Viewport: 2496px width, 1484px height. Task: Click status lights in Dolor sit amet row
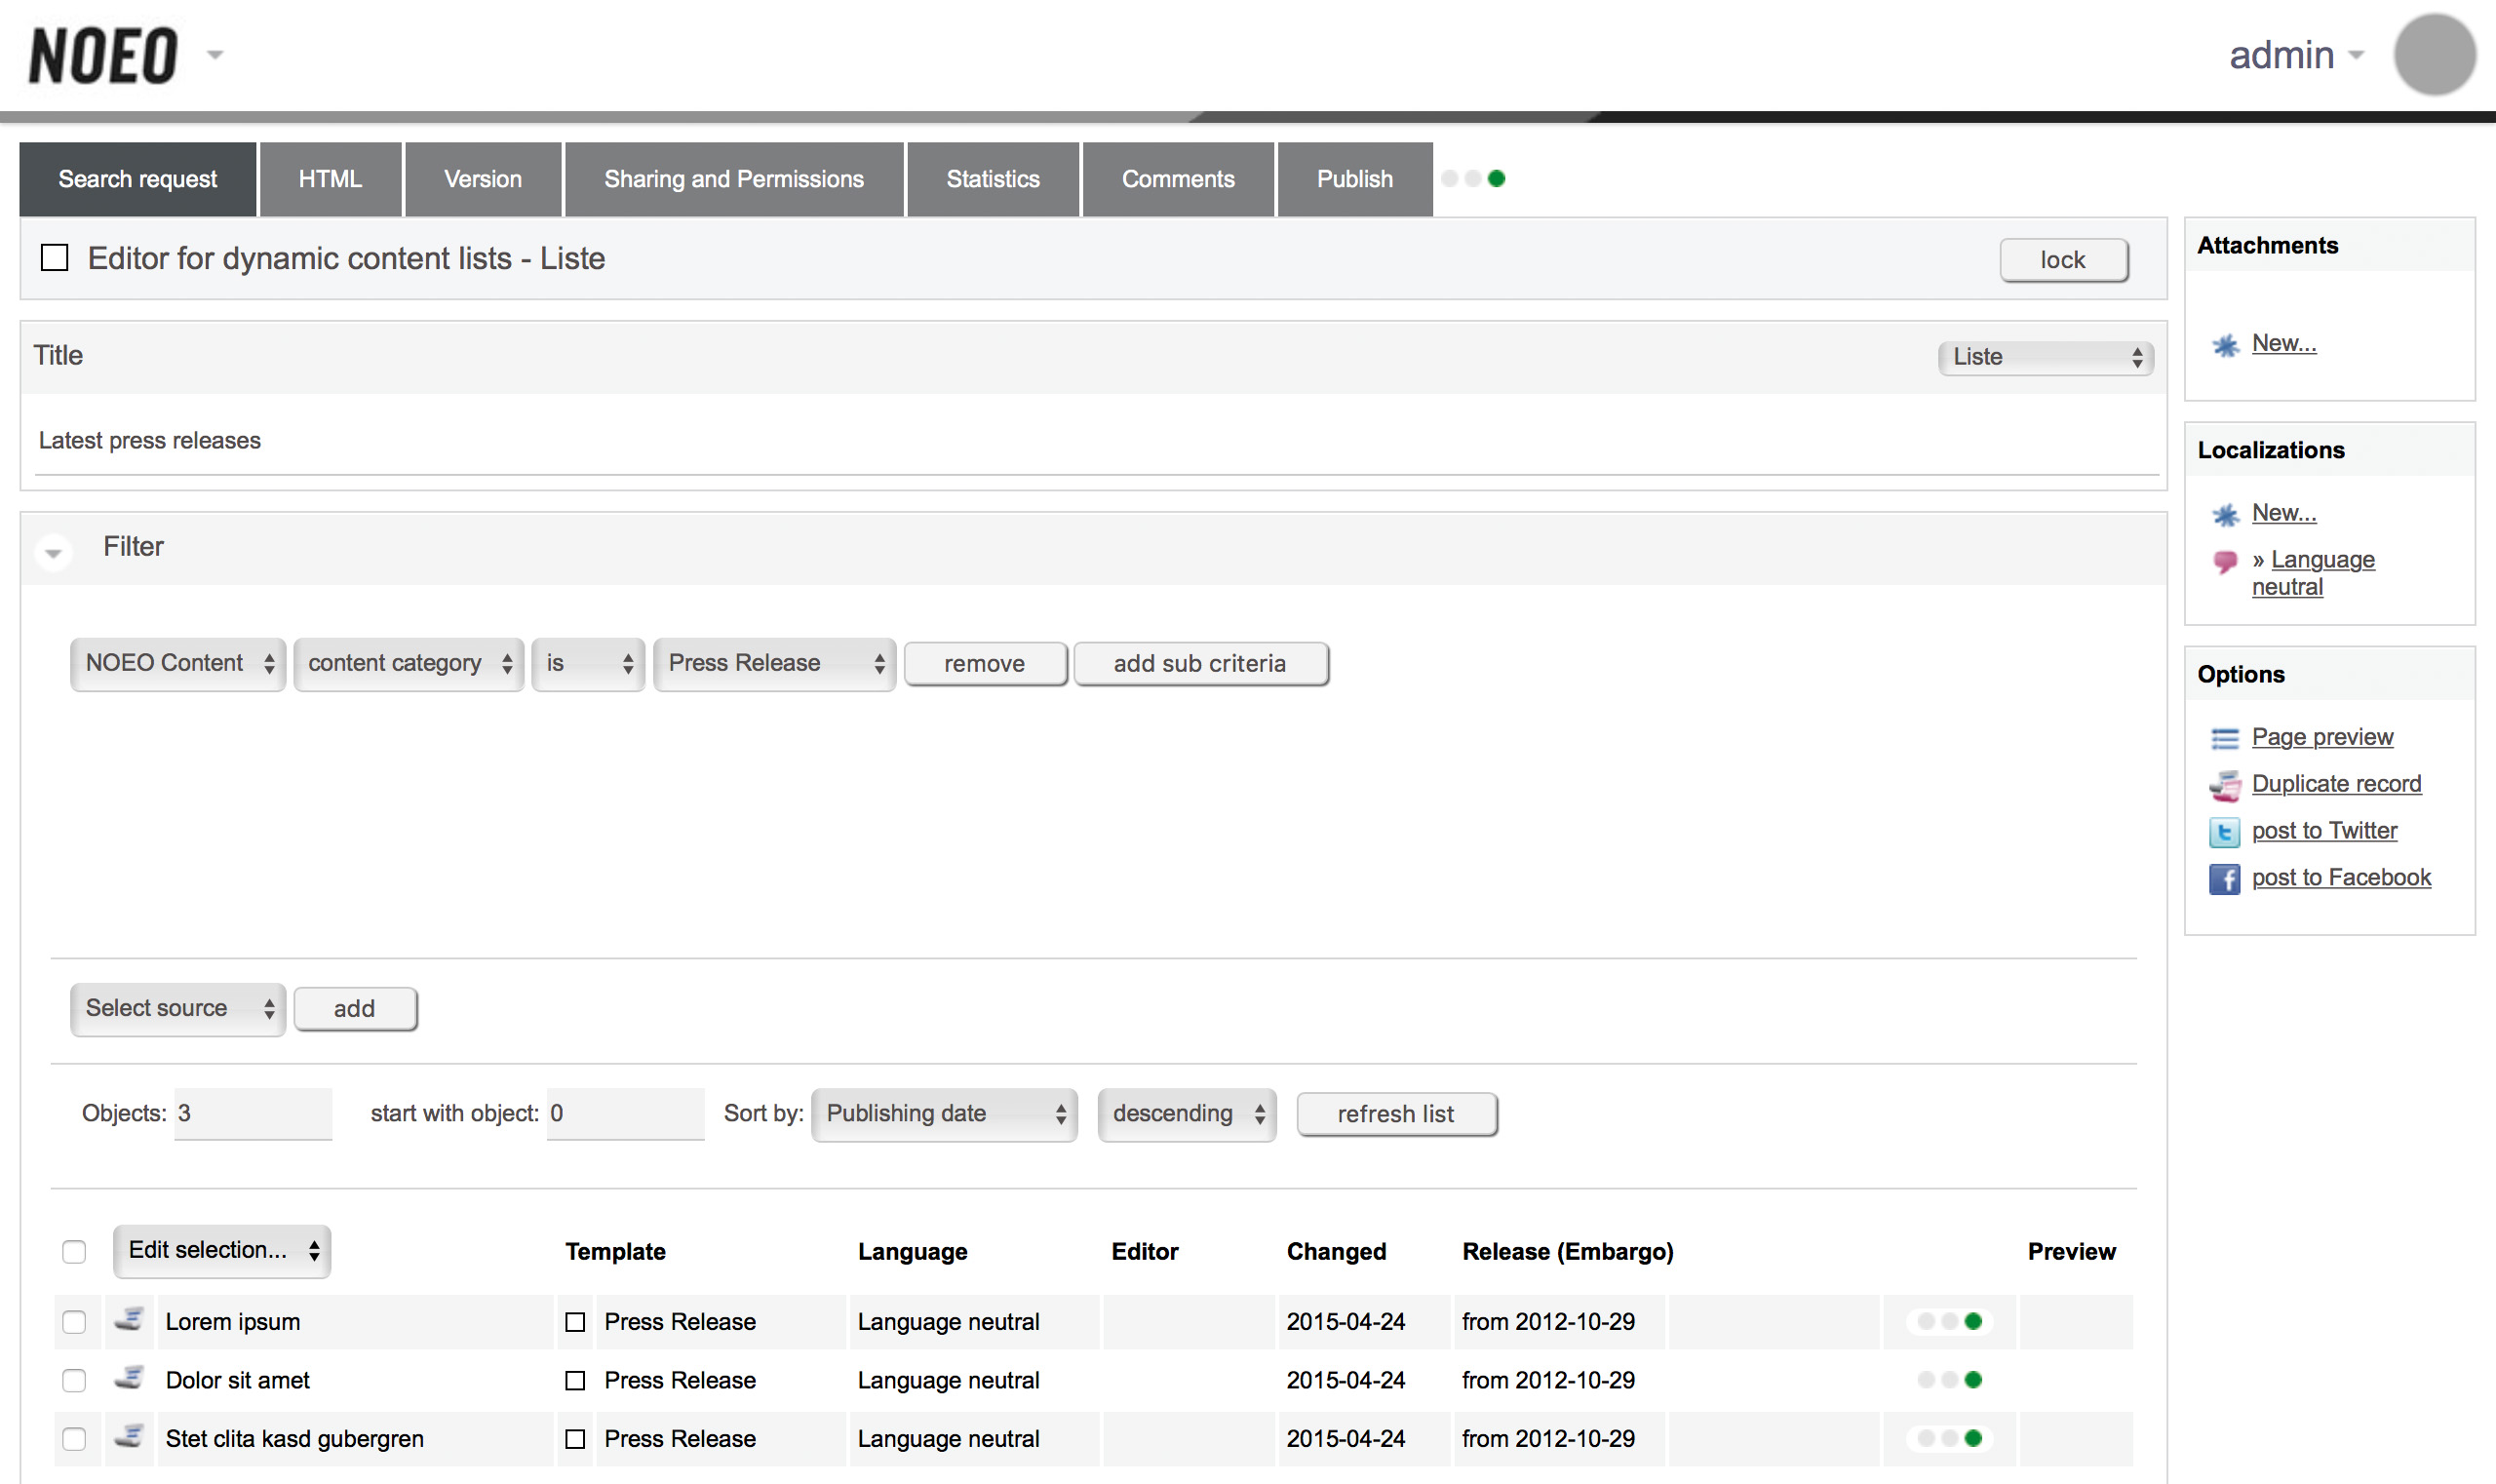pos(1949,1380)
